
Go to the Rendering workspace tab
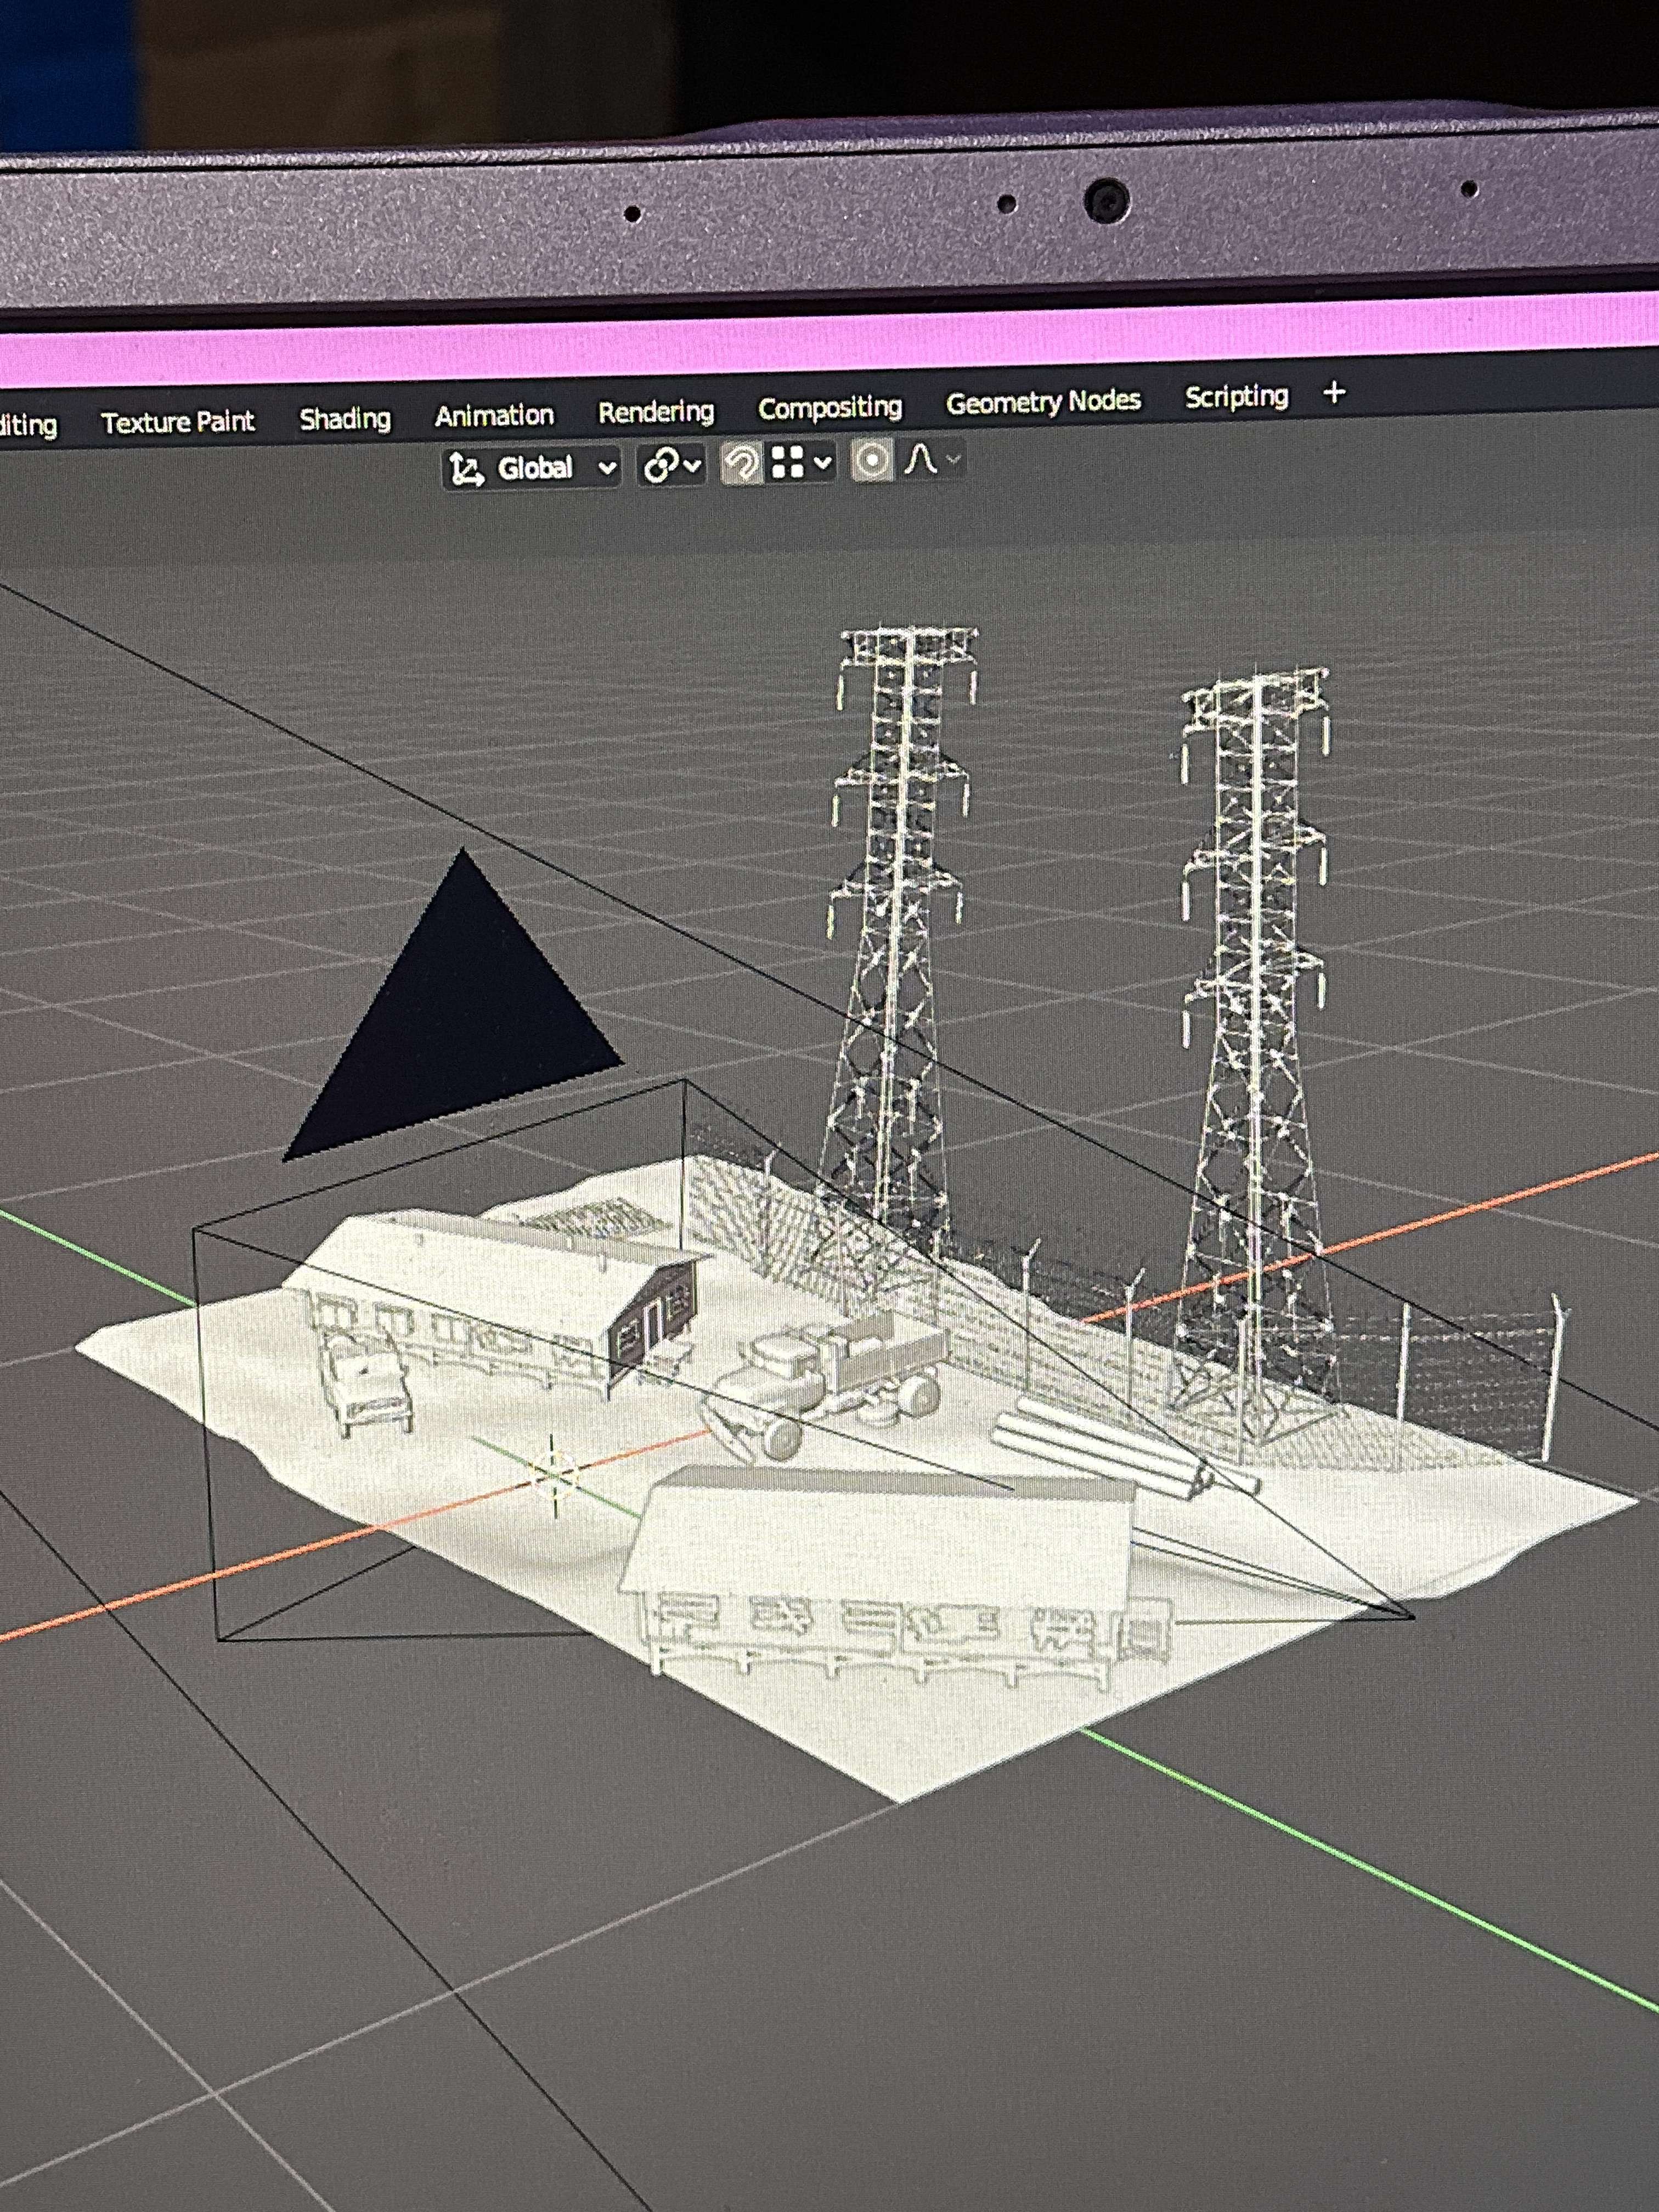tap(656, 411)
